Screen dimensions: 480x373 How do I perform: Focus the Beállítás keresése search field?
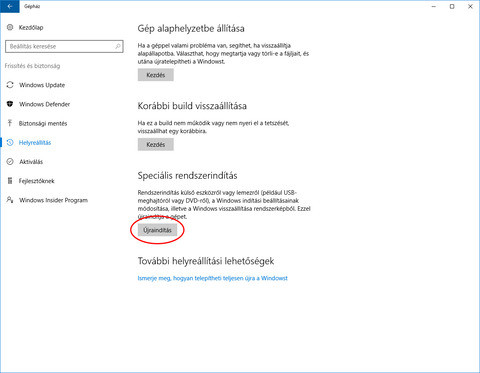64,46
